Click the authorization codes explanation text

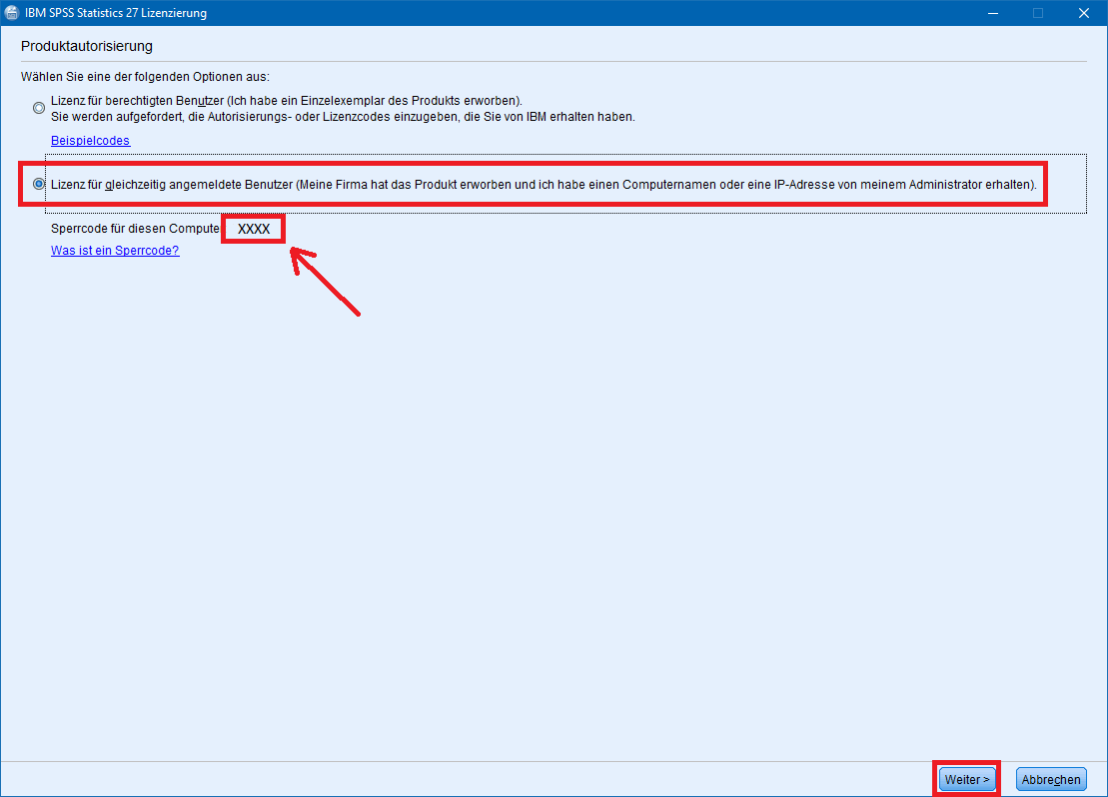[330, 116]
